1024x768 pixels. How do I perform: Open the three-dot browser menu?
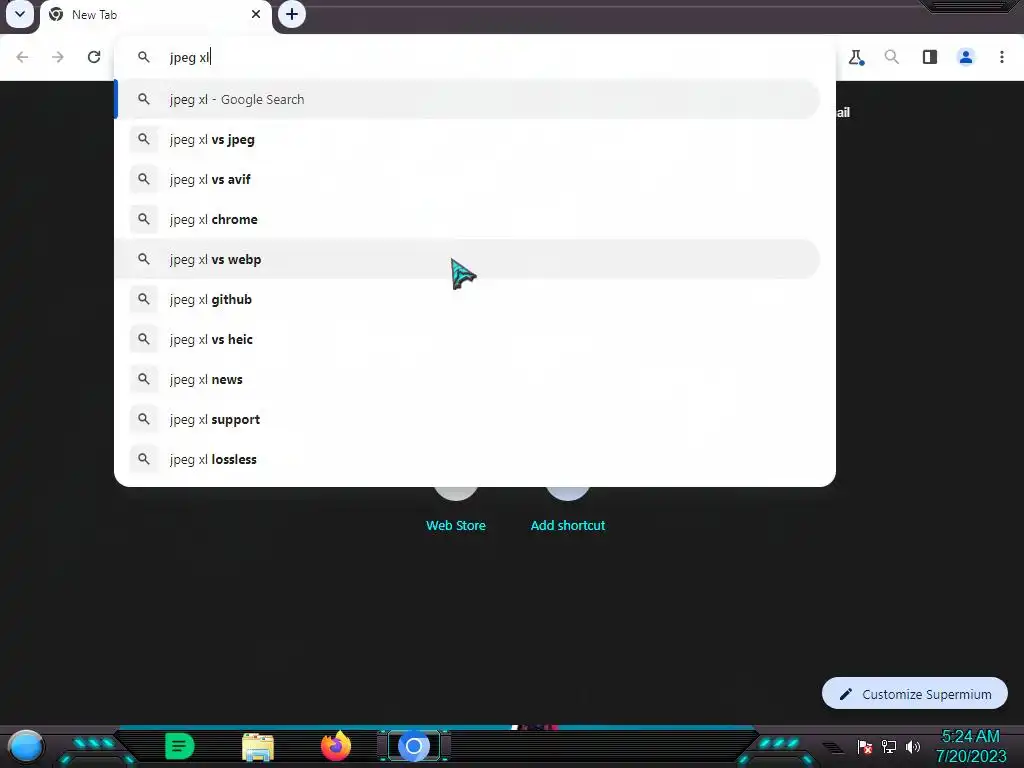click(x=1002, y=57)
